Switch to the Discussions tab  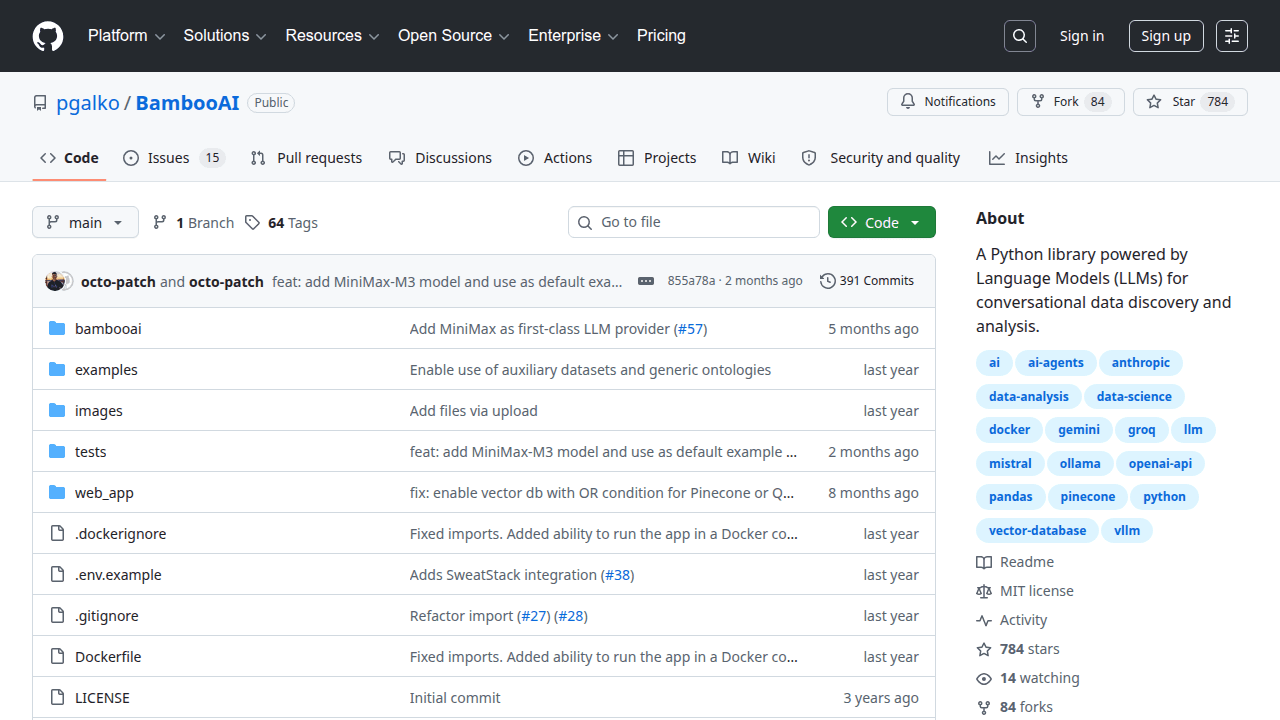[x=440, y=158]
